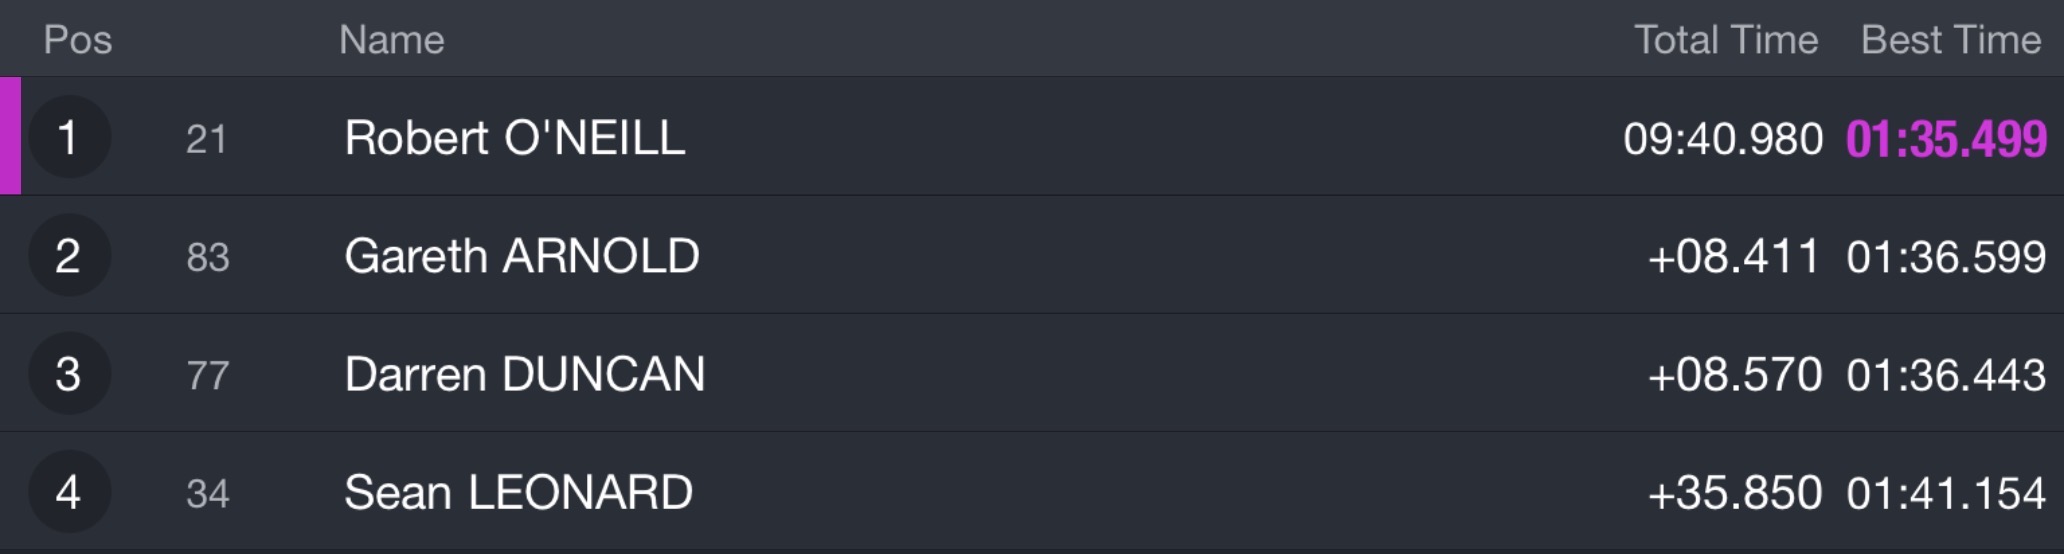This screenshot has width=2064, height=554.
Task: Click car number 83
Action: (208, 257)
